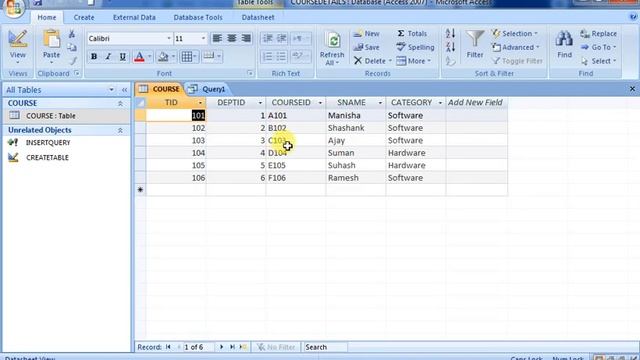The image size is (640, 360).
Task: Switch to the Create ribbon tab
Action: click(x=84, y=18)
